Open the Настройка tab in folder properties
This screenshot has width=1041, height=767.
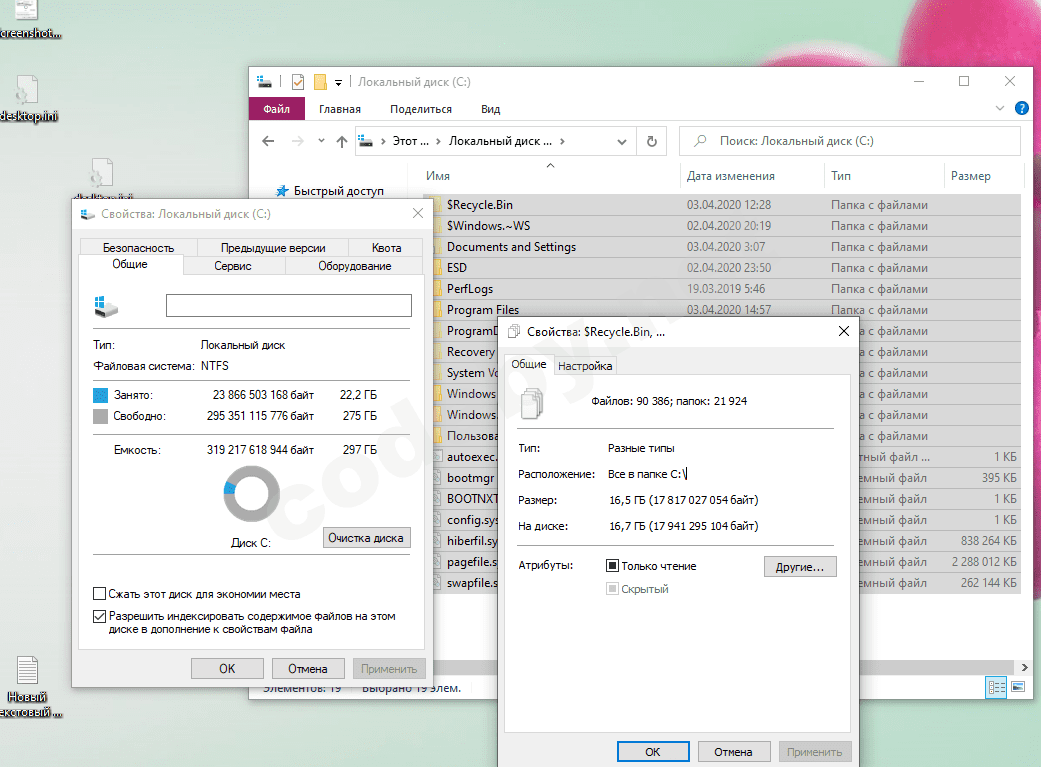(585, 366)
